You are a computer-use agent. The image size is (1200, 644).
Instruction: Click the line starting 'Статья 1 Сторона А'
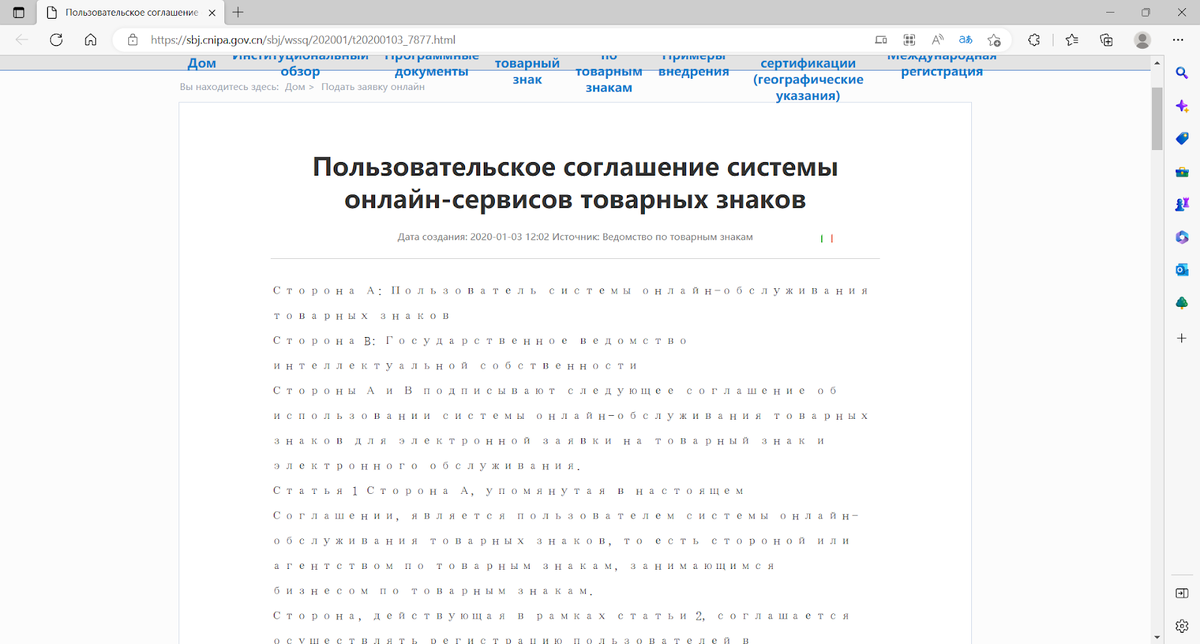pos(508,490)
